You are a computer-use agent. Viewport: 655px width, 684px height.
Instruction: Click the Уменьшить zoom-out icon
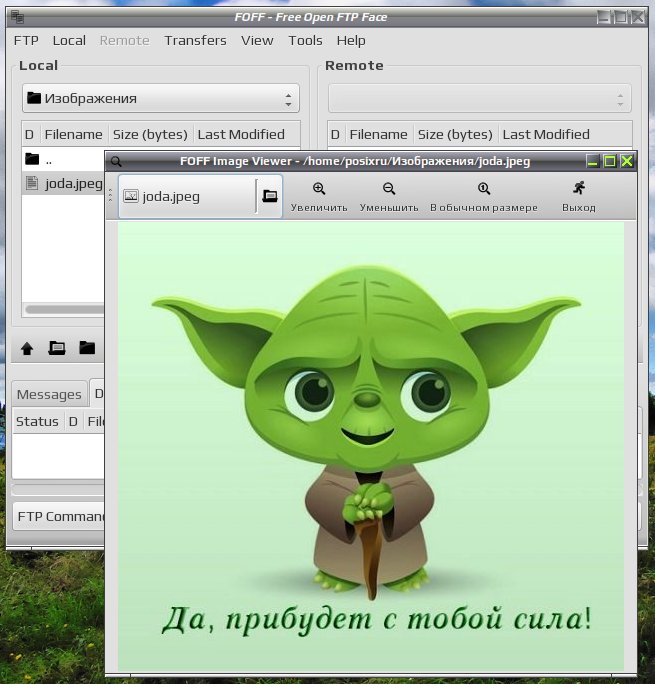click(389, 189)
